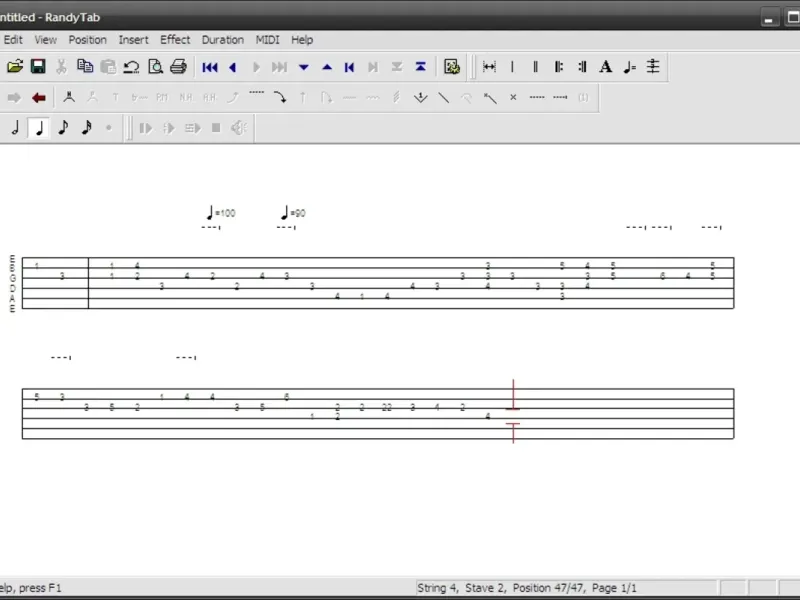Image resolution: width=800 pixels, height=600 pixels.
Task: Open the Duration menu
Action: [x=222, y=40]
